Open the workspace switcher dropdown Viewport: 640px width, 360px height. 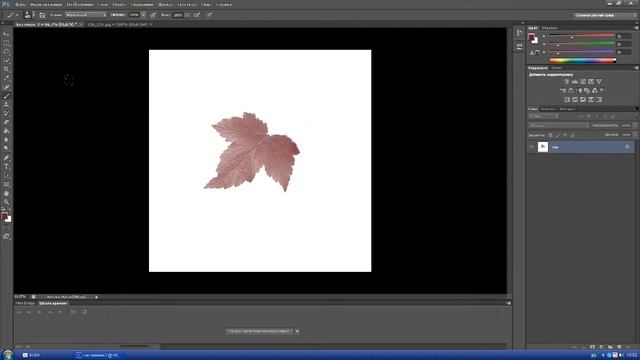tap(605, 15)
